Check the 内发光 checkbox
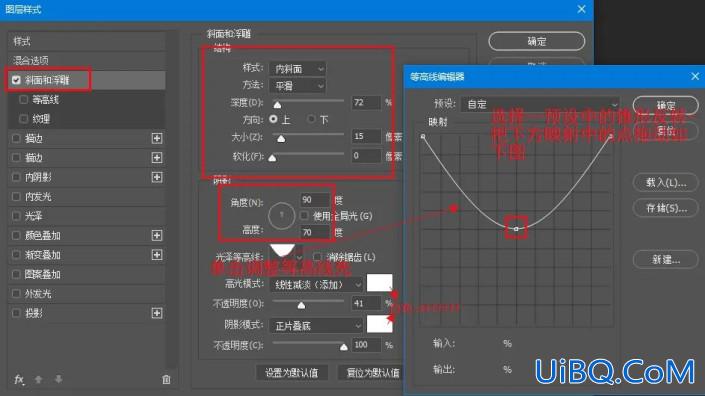Viewport: 705px width, 396px height. 16,196
